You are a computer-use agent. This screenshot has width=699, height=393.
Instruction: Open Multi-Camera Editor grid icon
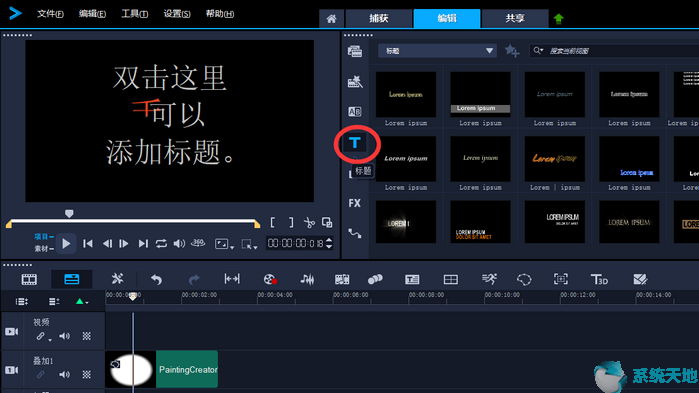pyautogui.click(x=451, y=279)
